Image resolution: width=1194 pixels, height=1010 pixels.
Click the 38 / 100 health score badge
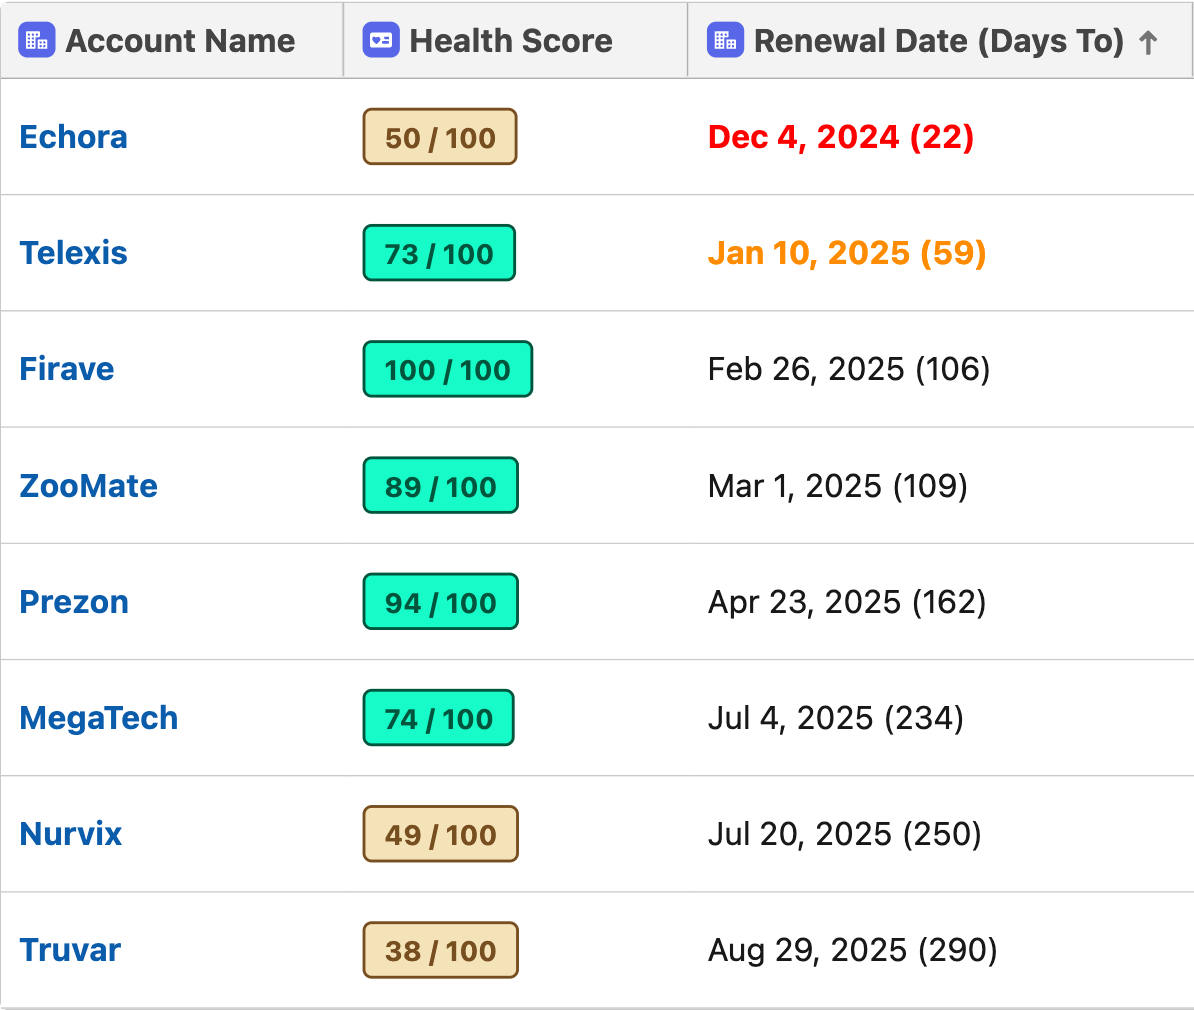441,951
